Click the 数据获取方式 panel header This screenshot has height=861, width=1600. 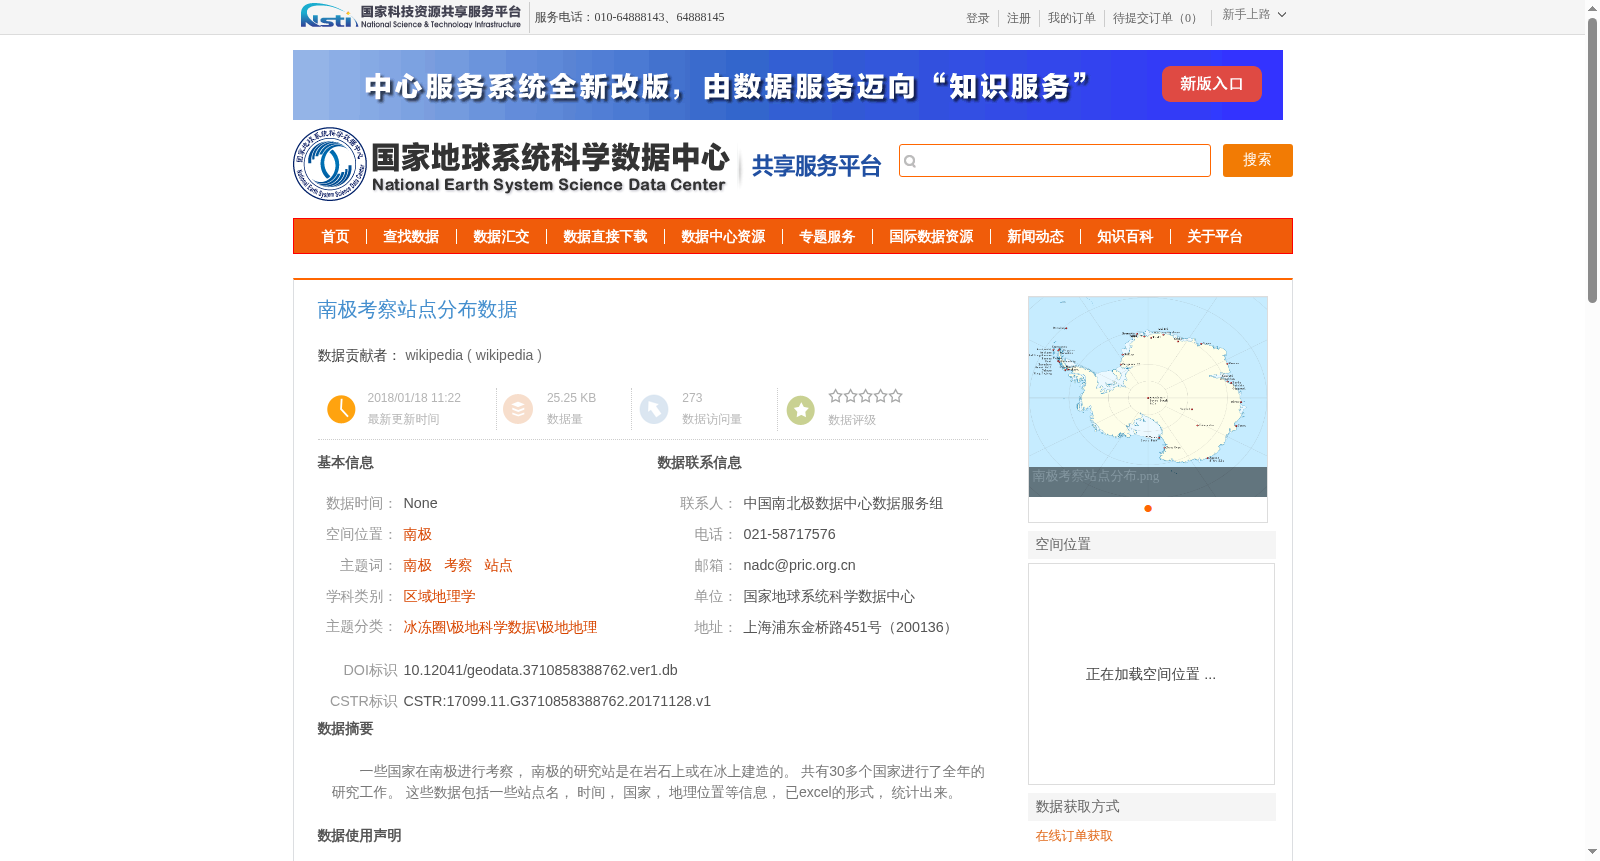click(1152, 807)
